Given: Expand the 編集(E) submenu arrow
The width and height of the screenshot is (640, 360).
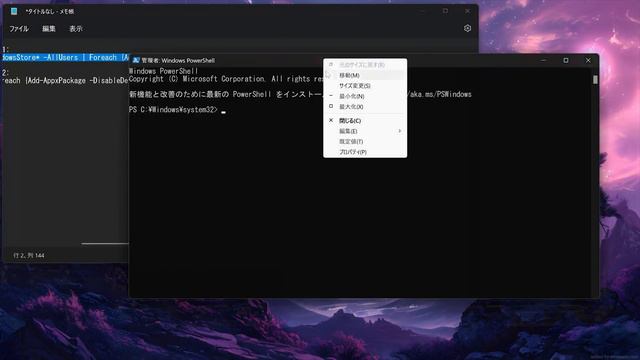Looking at the screenshot, I should coord(400,131).
